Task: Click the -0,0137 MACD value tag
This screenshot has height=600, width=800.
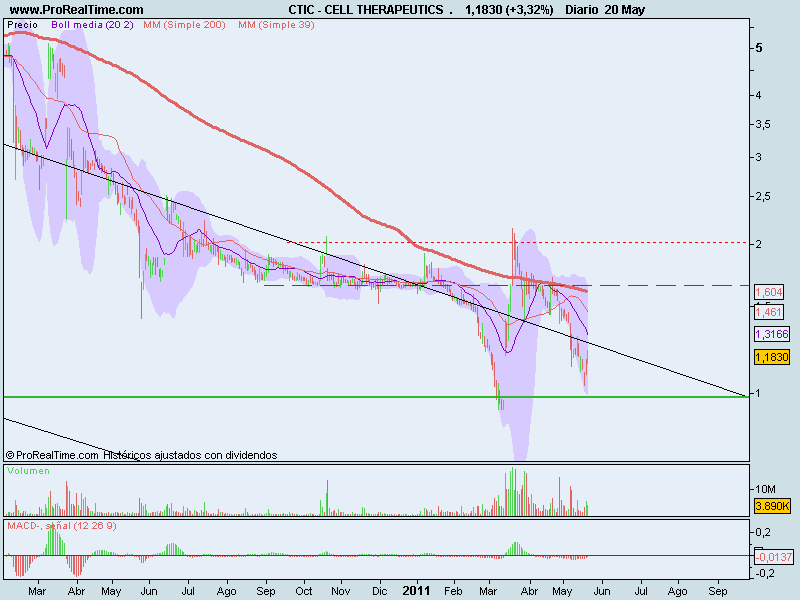Action: click(x=773, y=557)
